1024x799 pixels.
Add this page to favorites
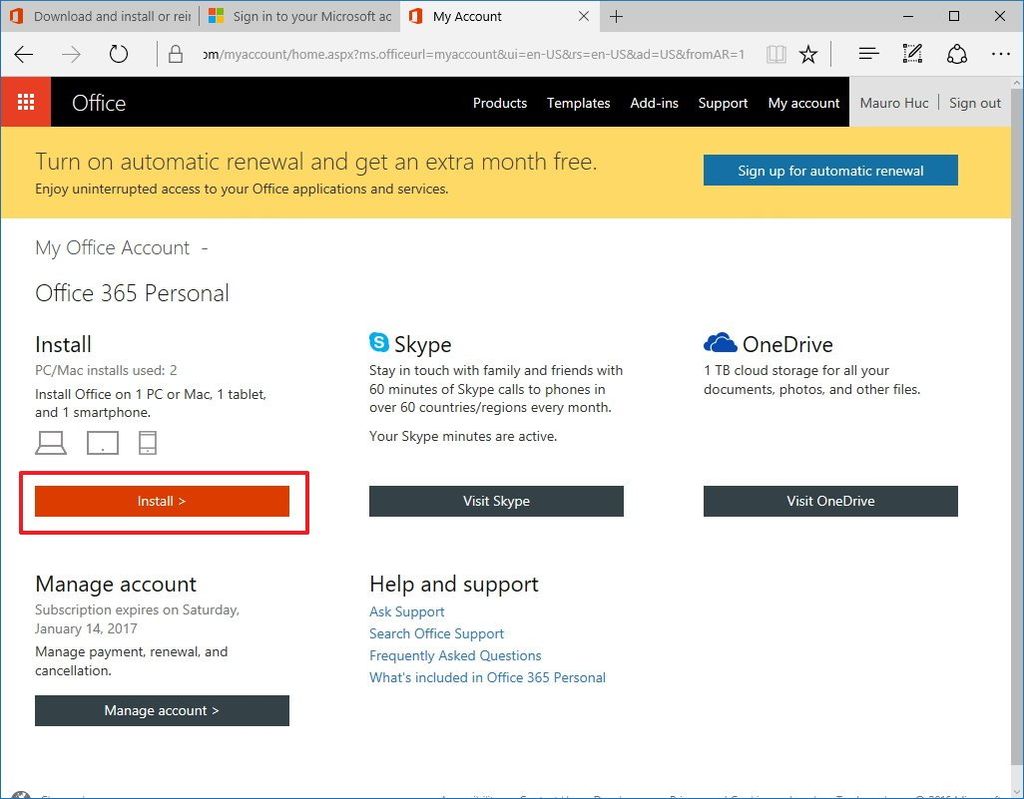[x=810, y=53]
